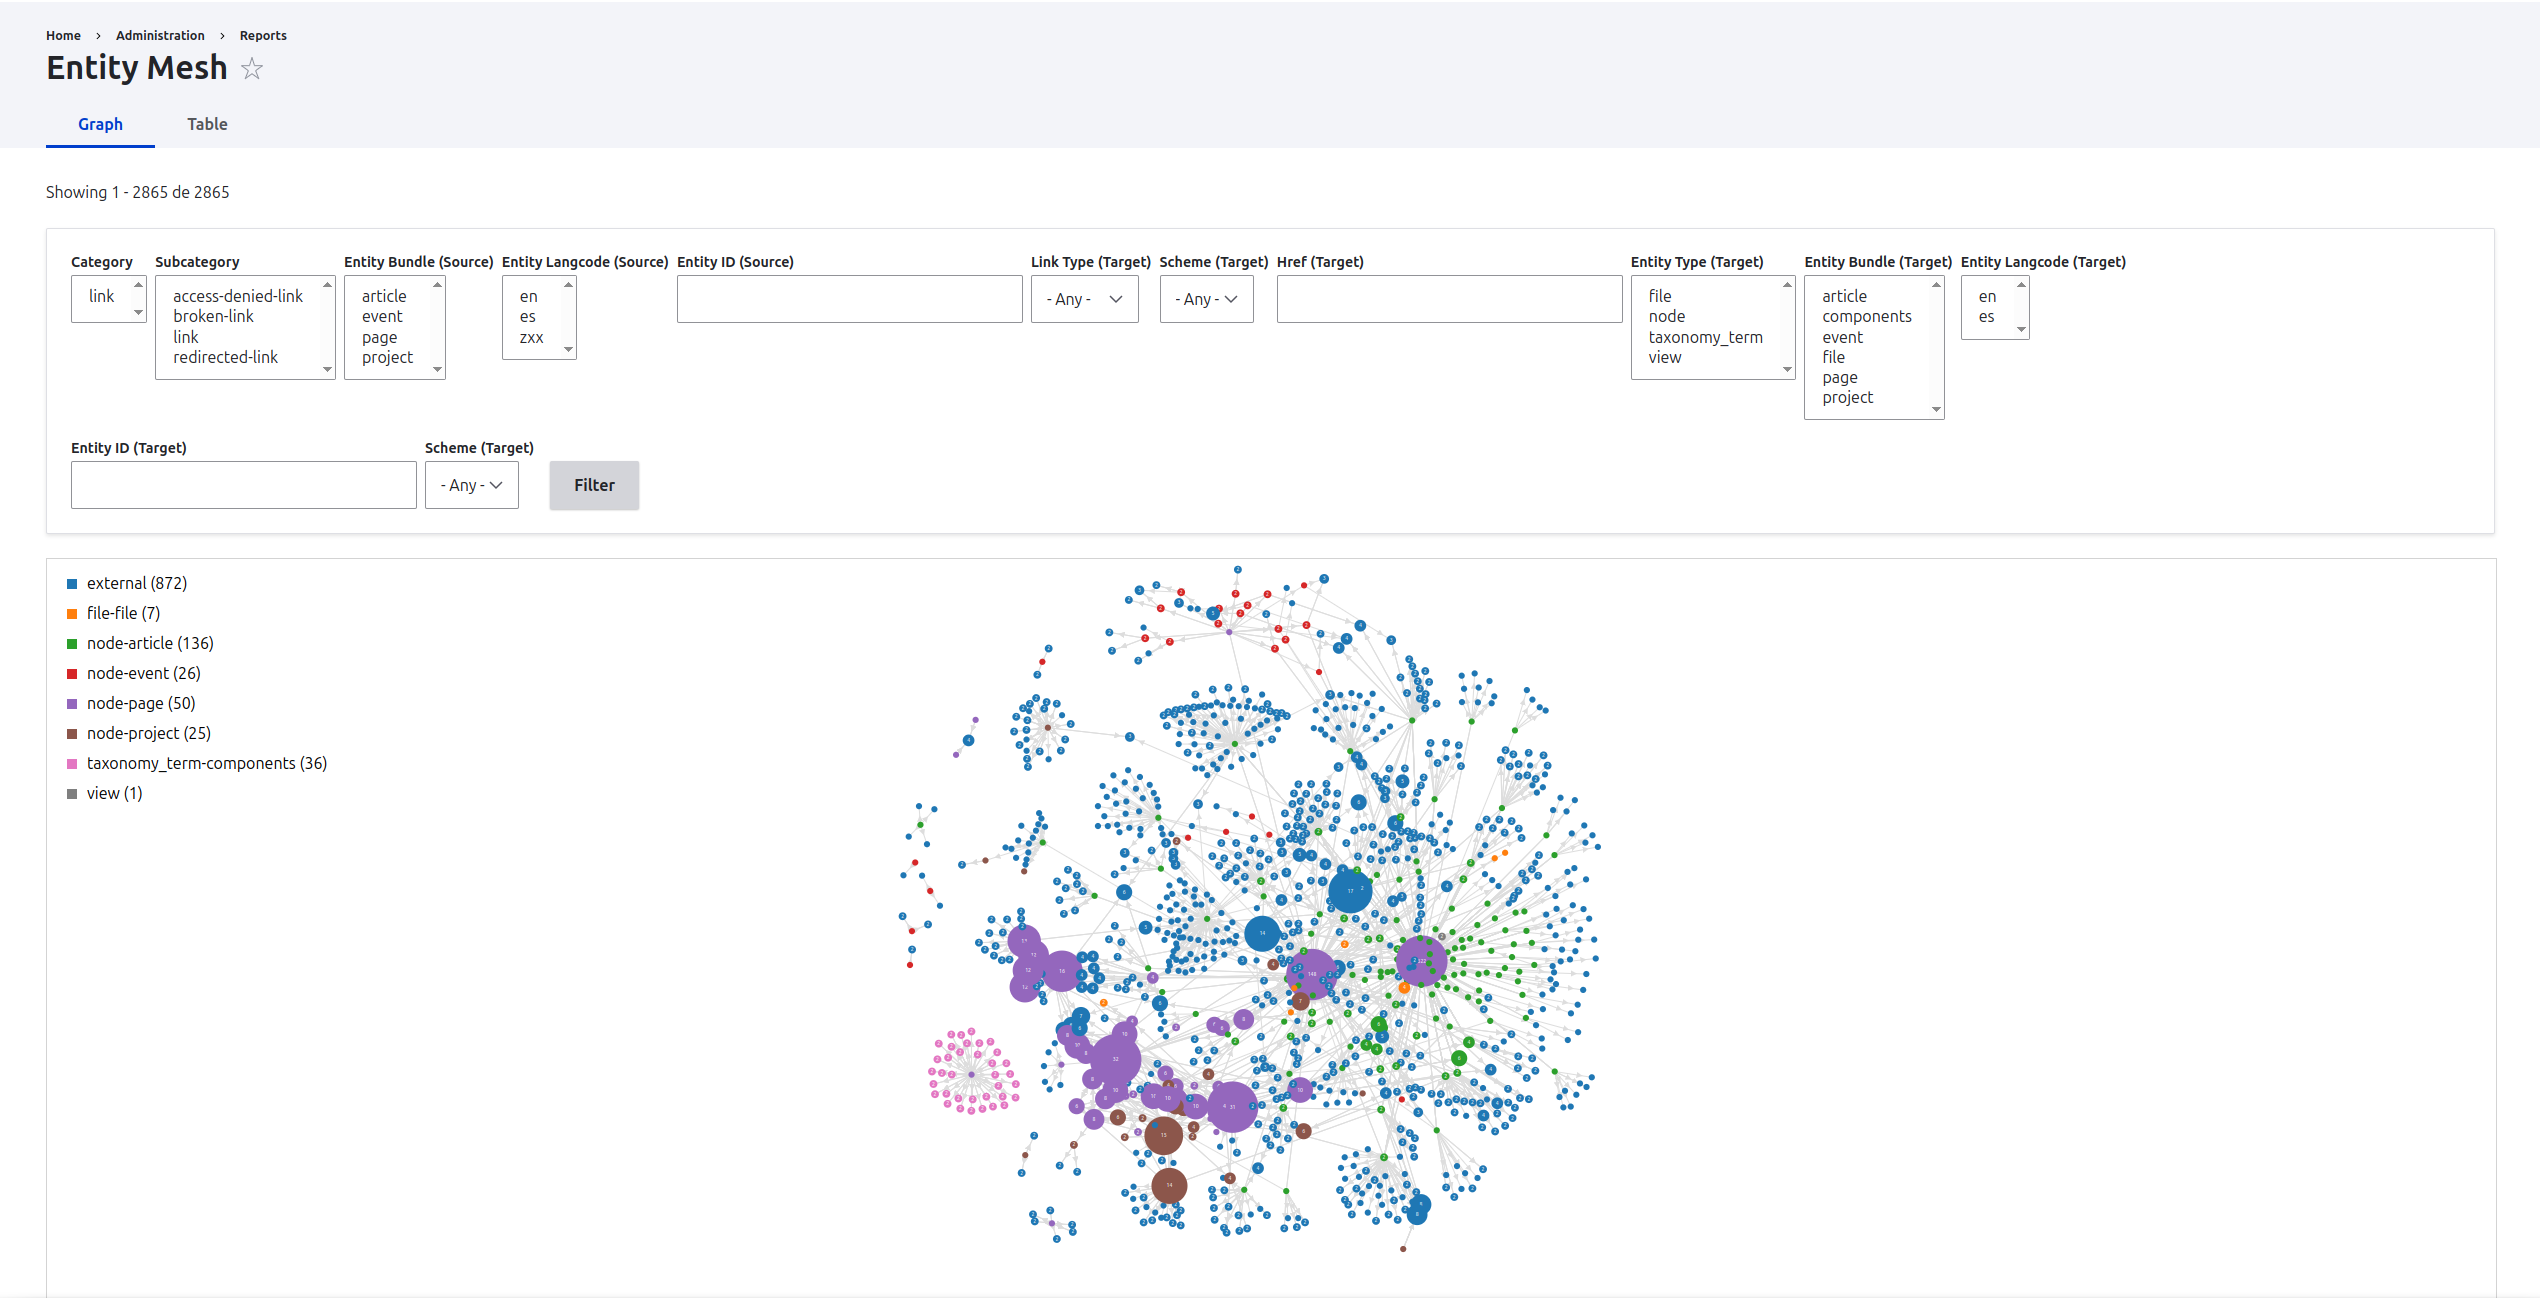This screenshot has height=1298, width=2540.
Task: Select file in Entity Type (Target)
Action: coord(1660,296)
